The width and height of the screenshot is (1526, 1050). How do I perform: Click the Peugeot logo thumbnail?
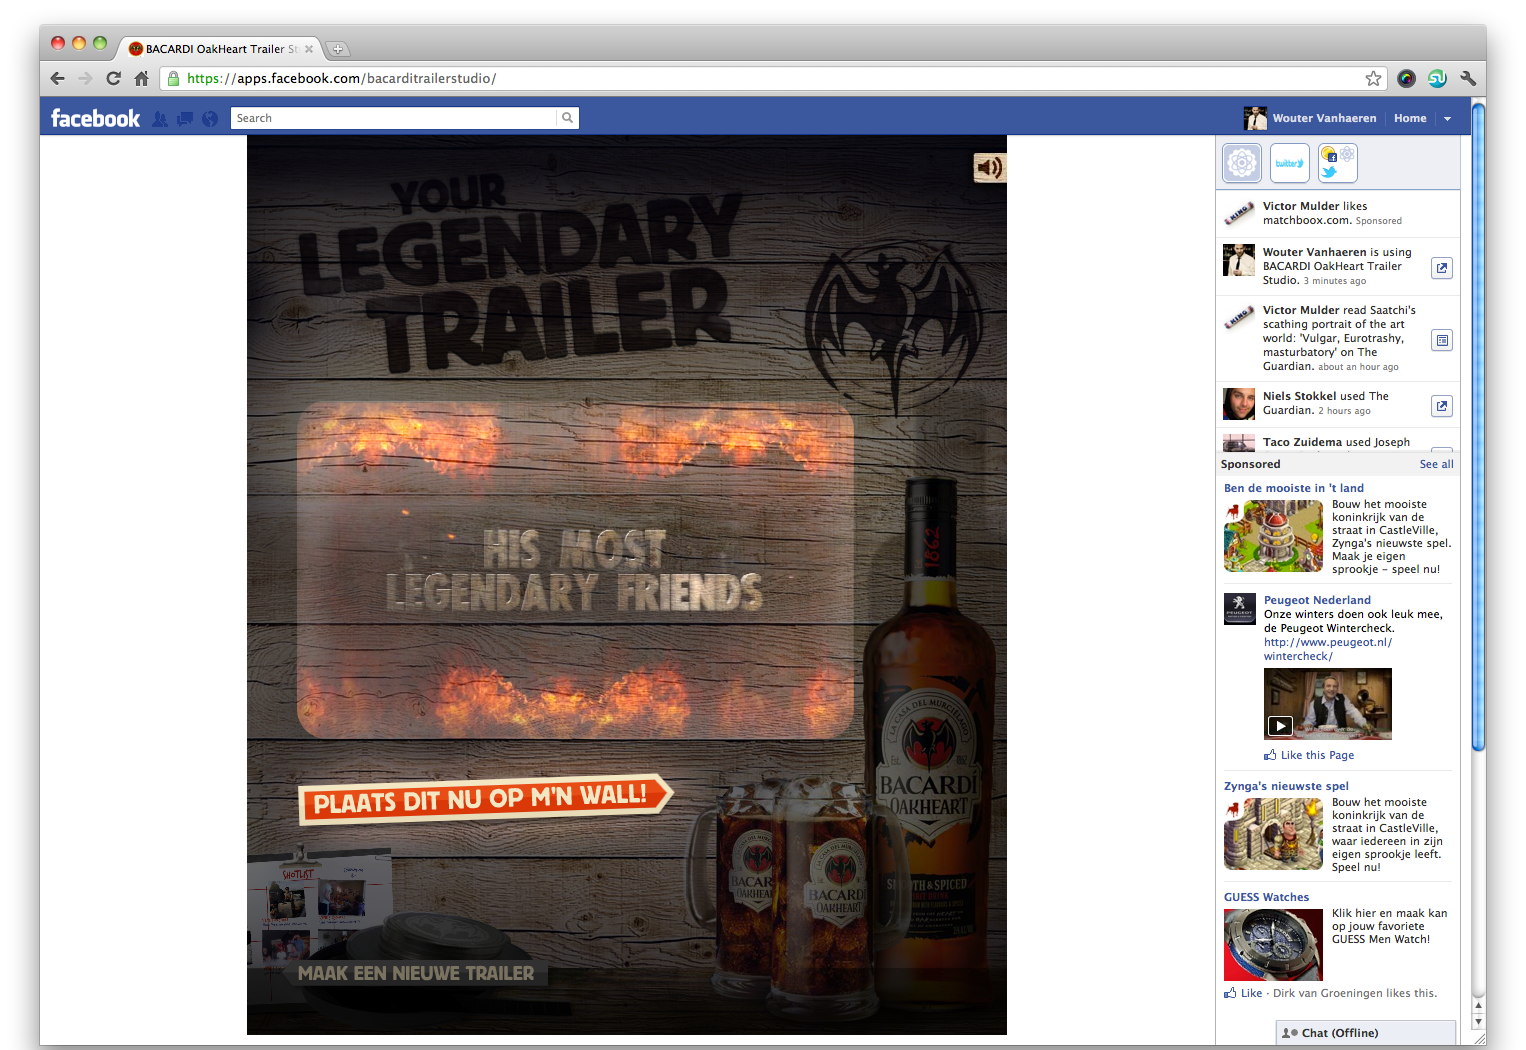(x=1239, y=608)
